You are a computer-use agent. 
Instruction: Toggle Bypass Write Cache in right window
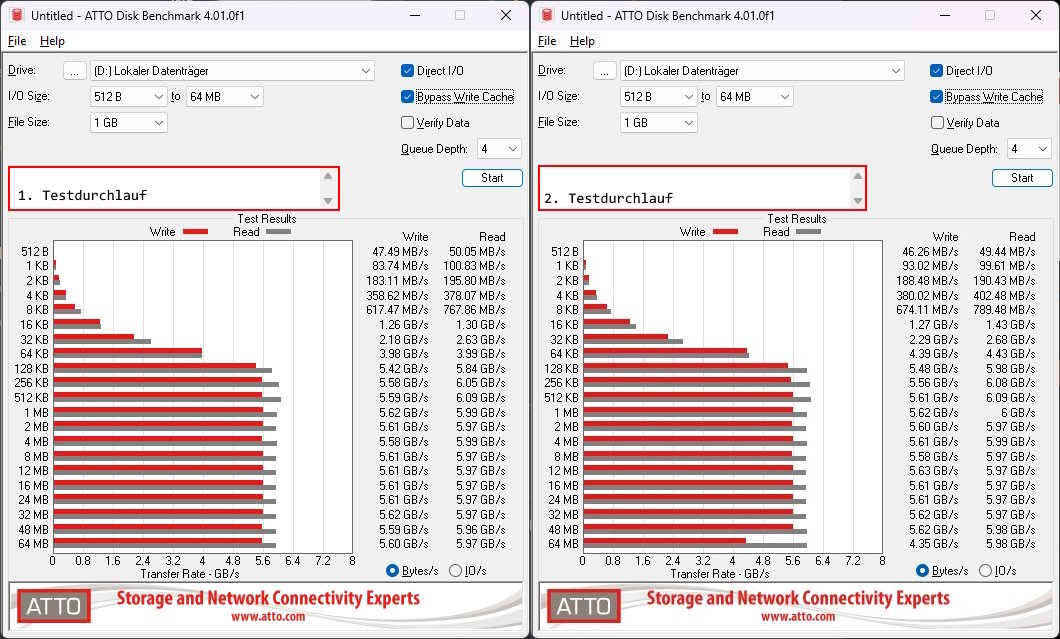click(x=936, y=97)
